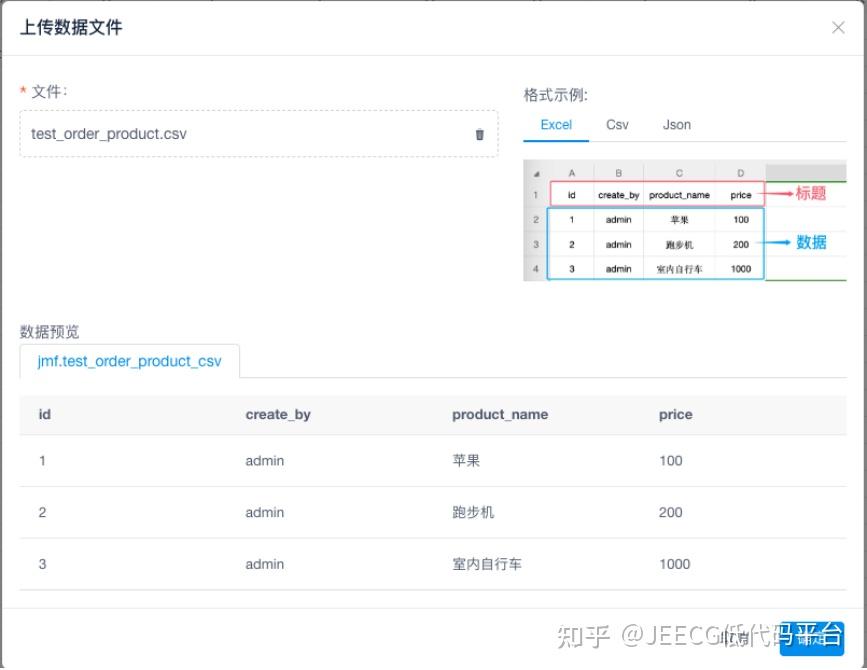Click the product_name column header
The height and width of the screenshot is (670, 867).
point(500,415)
